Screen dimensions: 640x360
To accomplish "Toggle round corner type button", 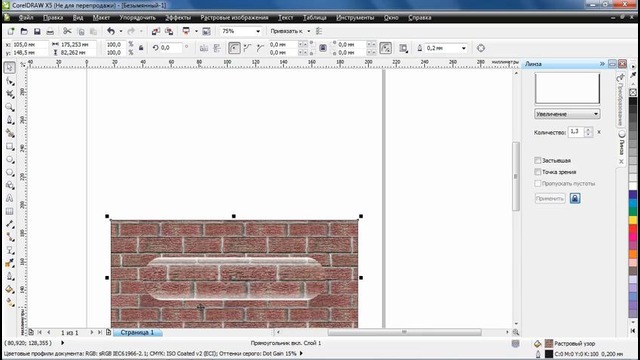I will (x=234, y=48).
